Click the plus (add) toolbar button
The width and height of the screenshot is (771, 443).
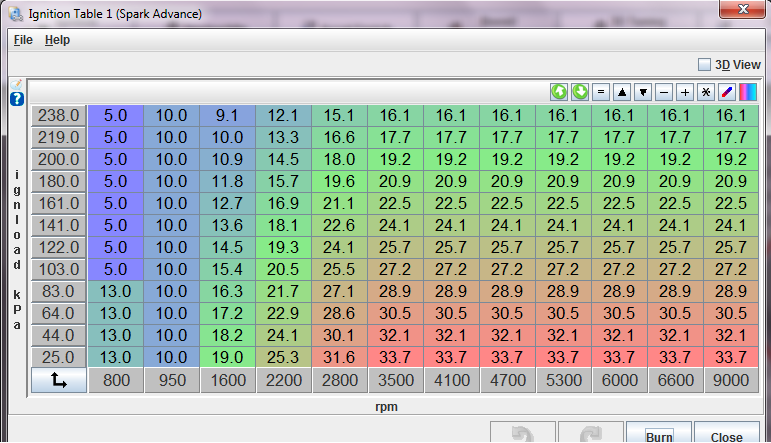(685, 92)
